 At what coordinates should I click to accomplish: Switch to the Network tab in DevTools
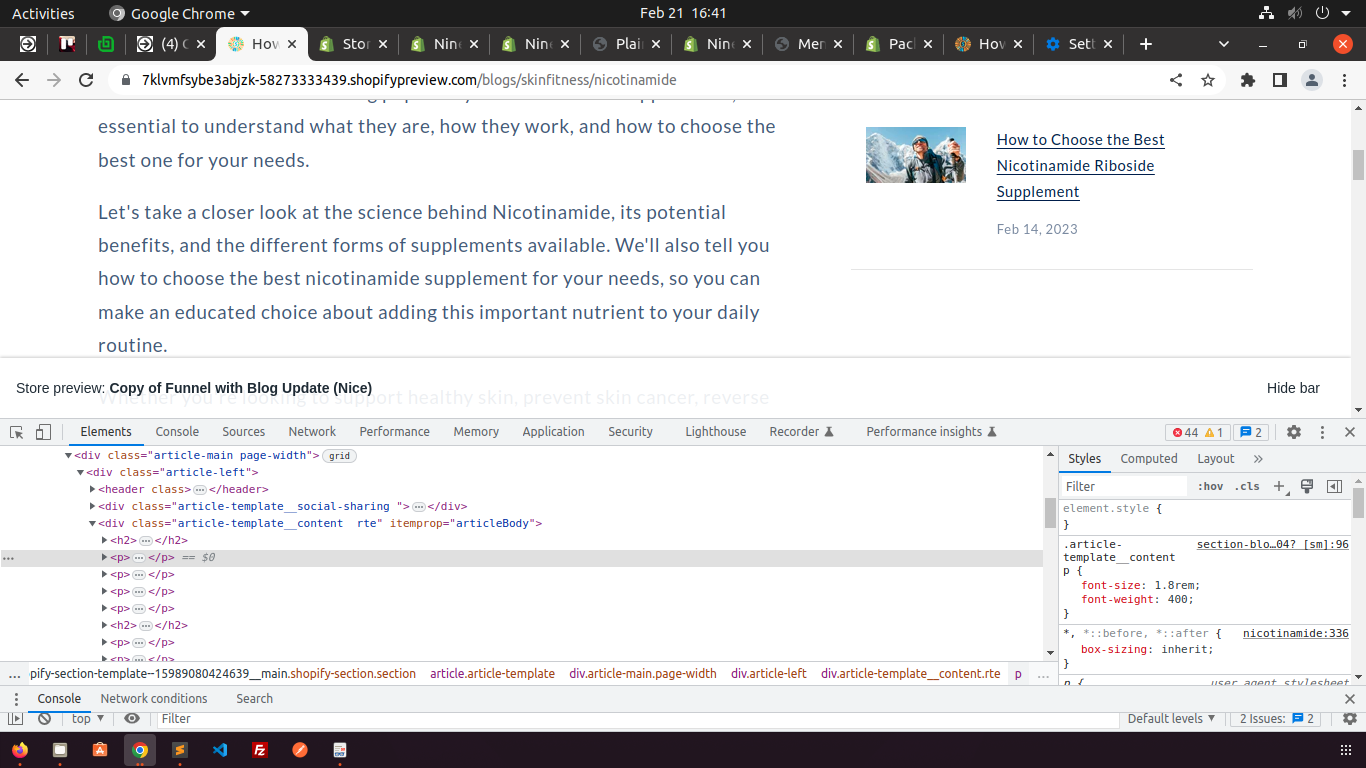tap(312, 432)
